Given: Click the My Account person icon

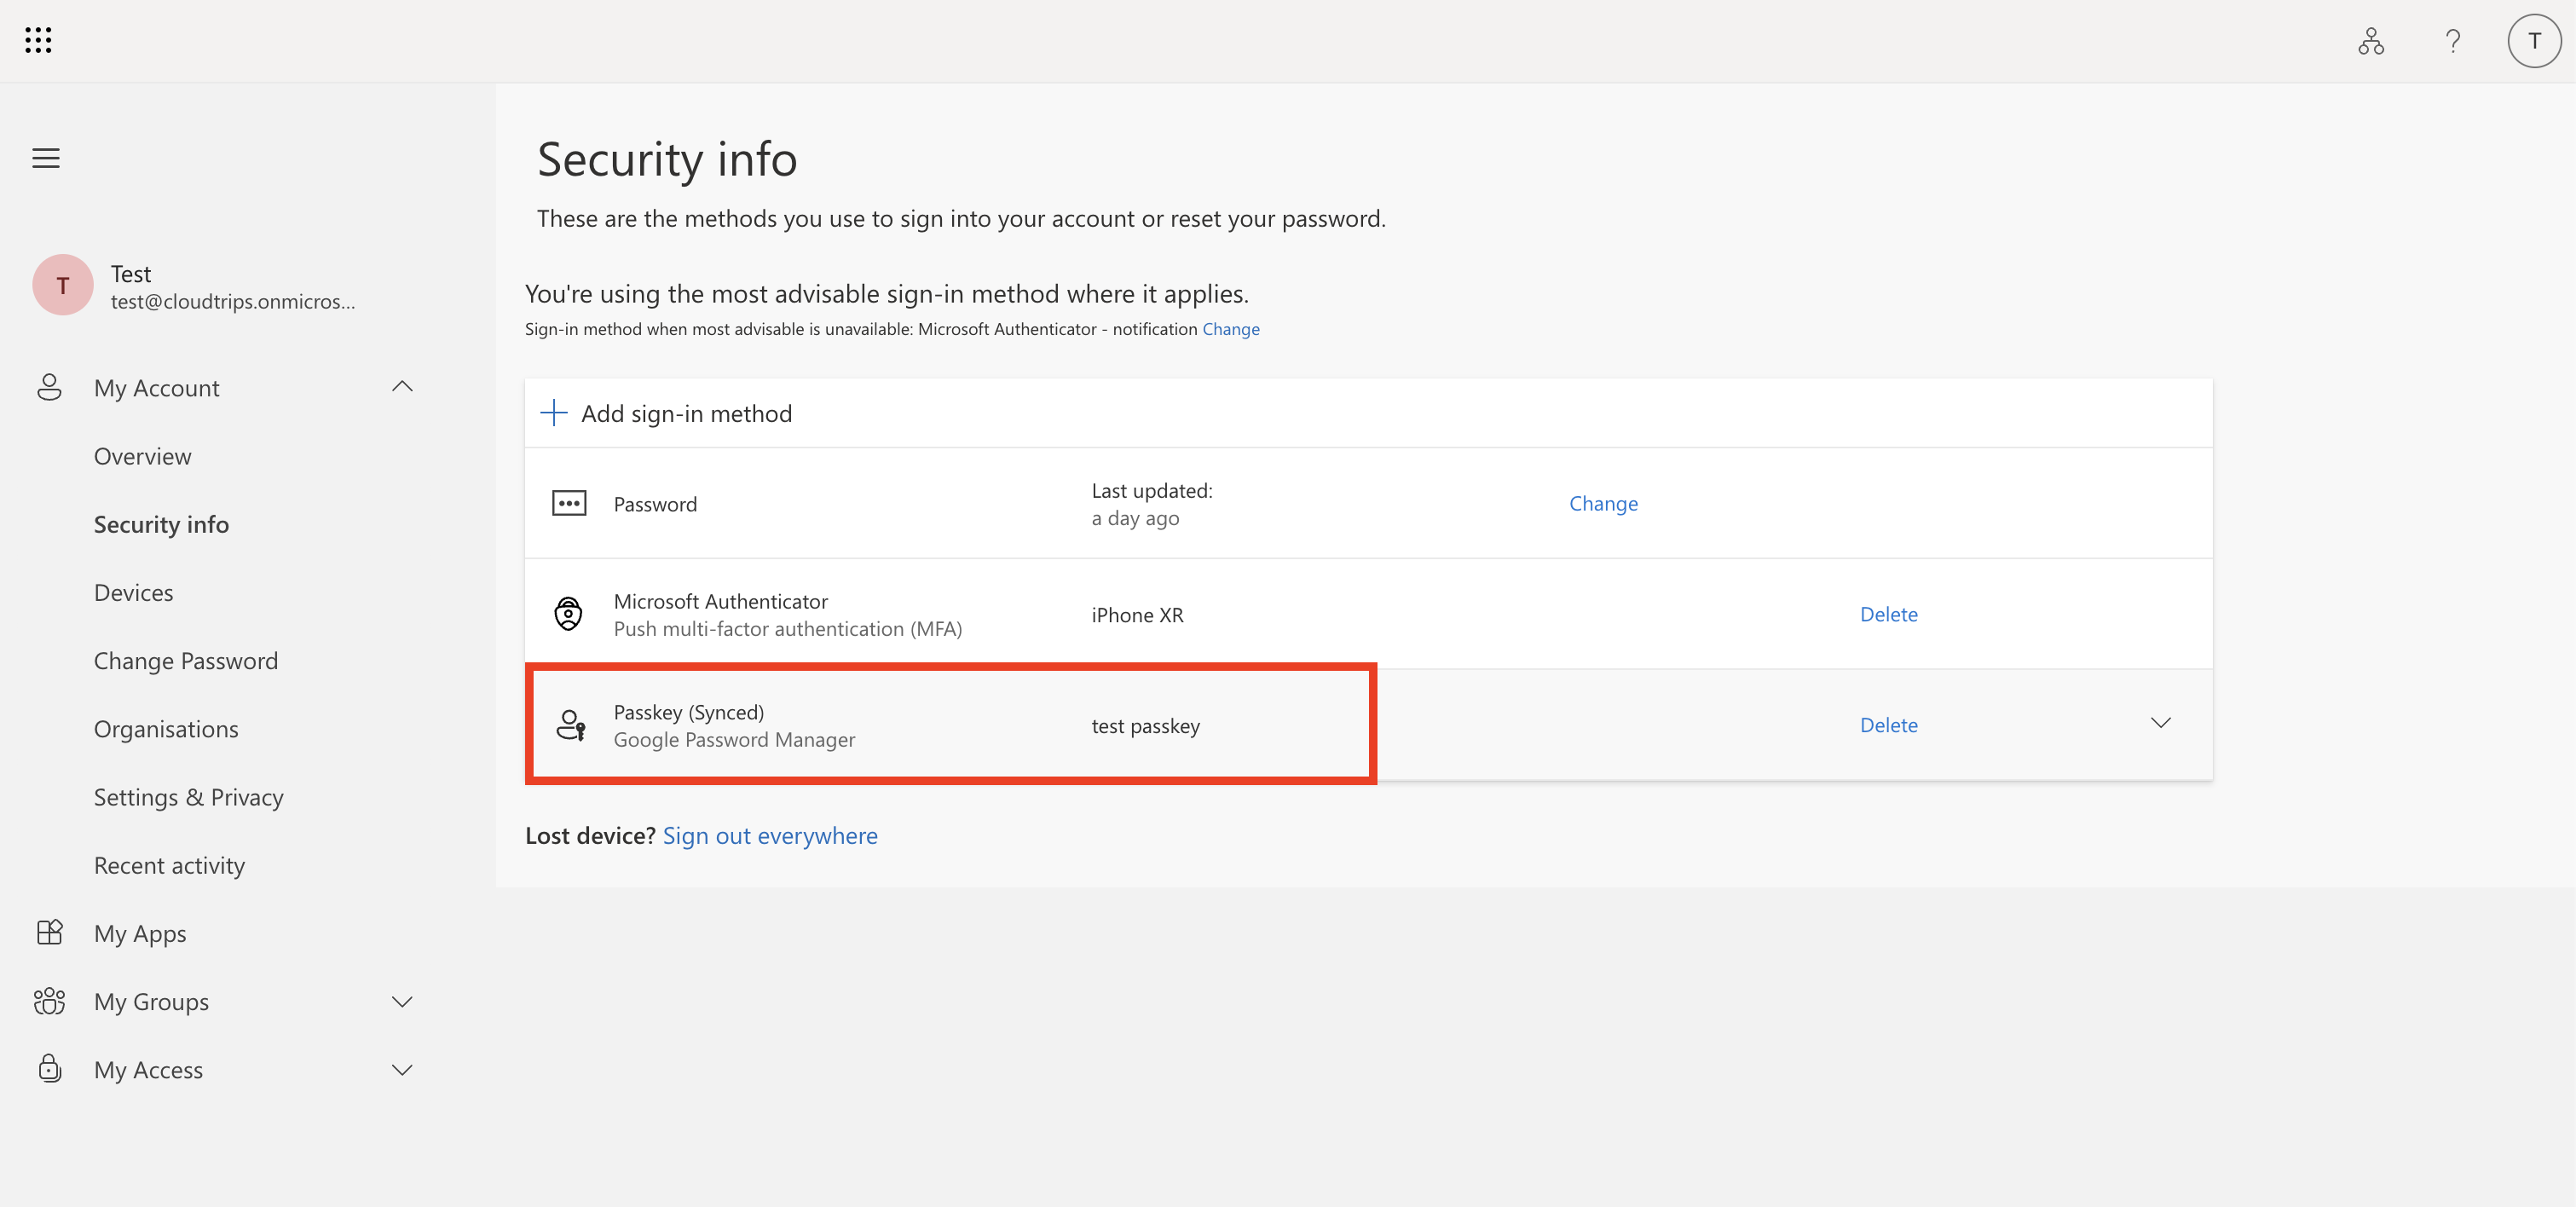Looking at the screenshot, I should pos(49,387).
